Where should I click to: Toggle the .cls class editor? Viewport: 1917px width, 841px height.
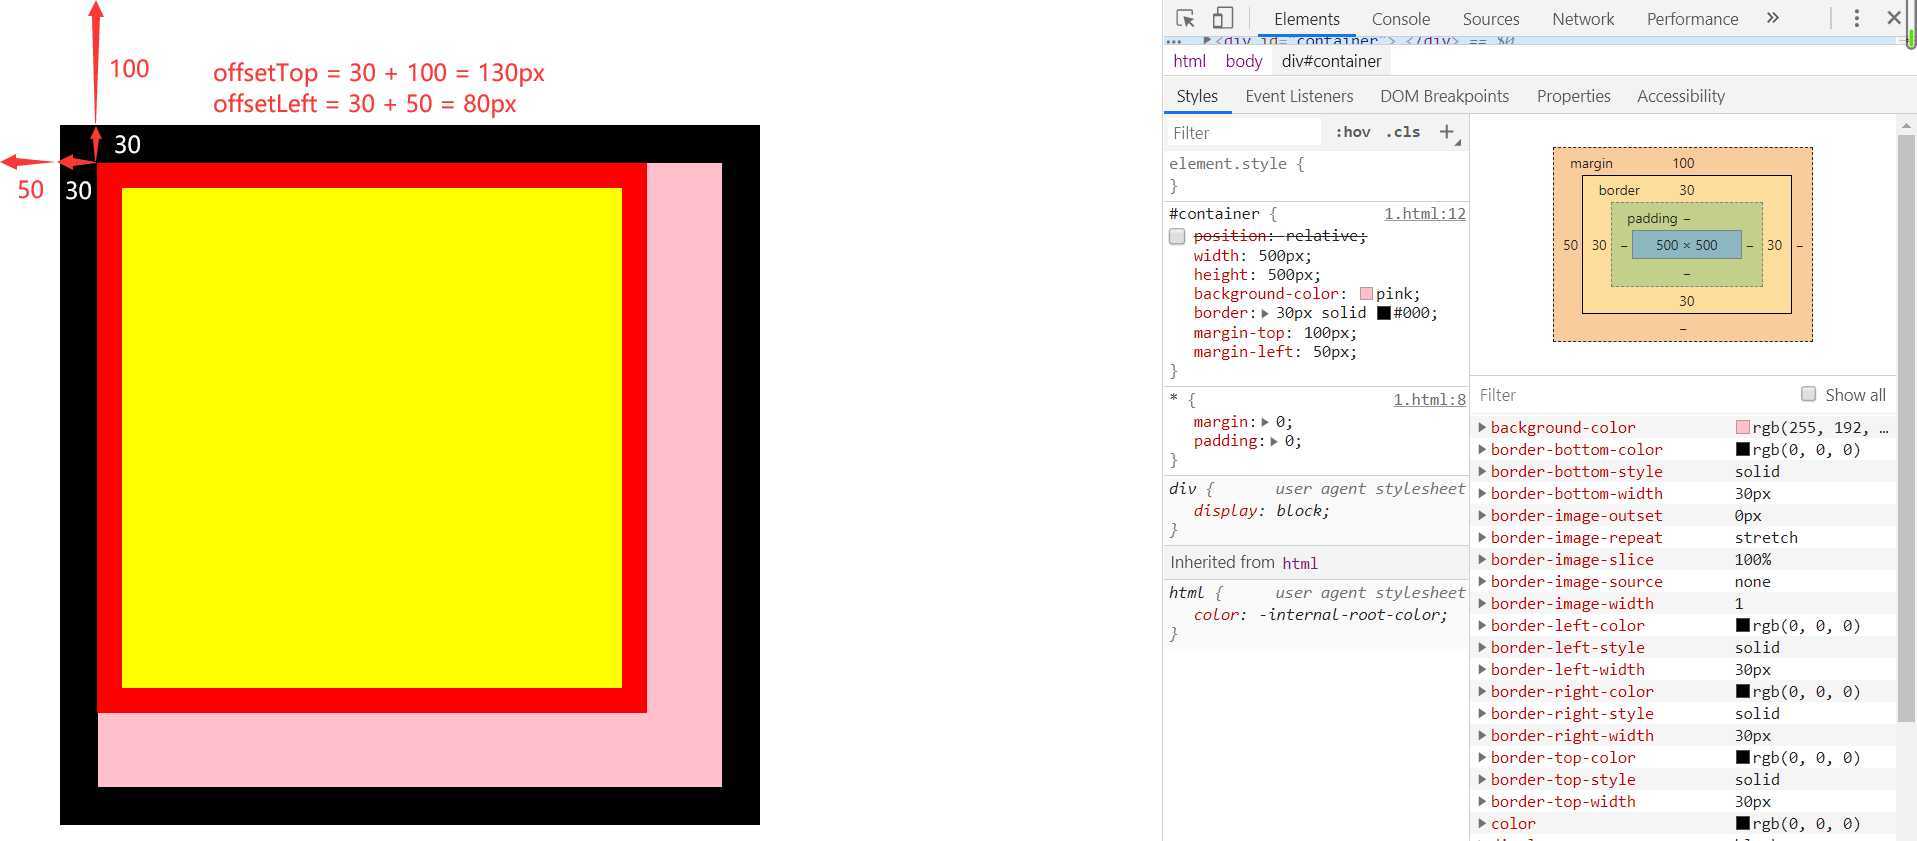tap(1403, 132)
